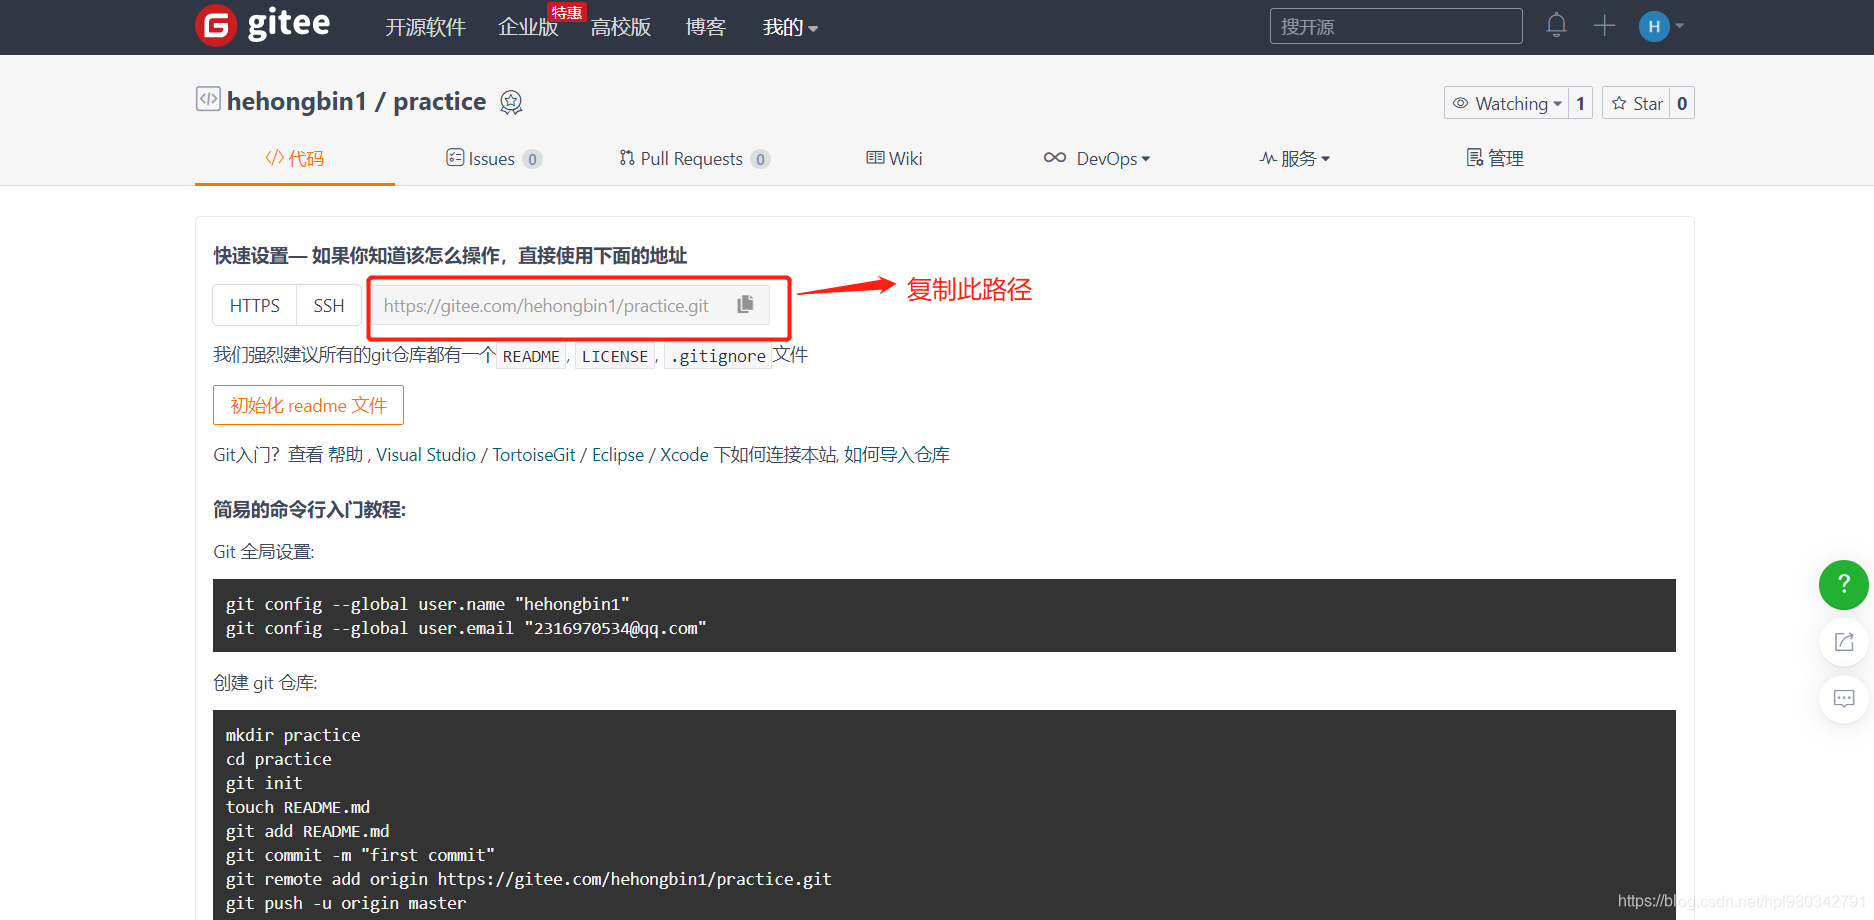This screenshot has width=1874, height=920.
Task: Open the Visual Studio guide link
Action: (426, 455)
